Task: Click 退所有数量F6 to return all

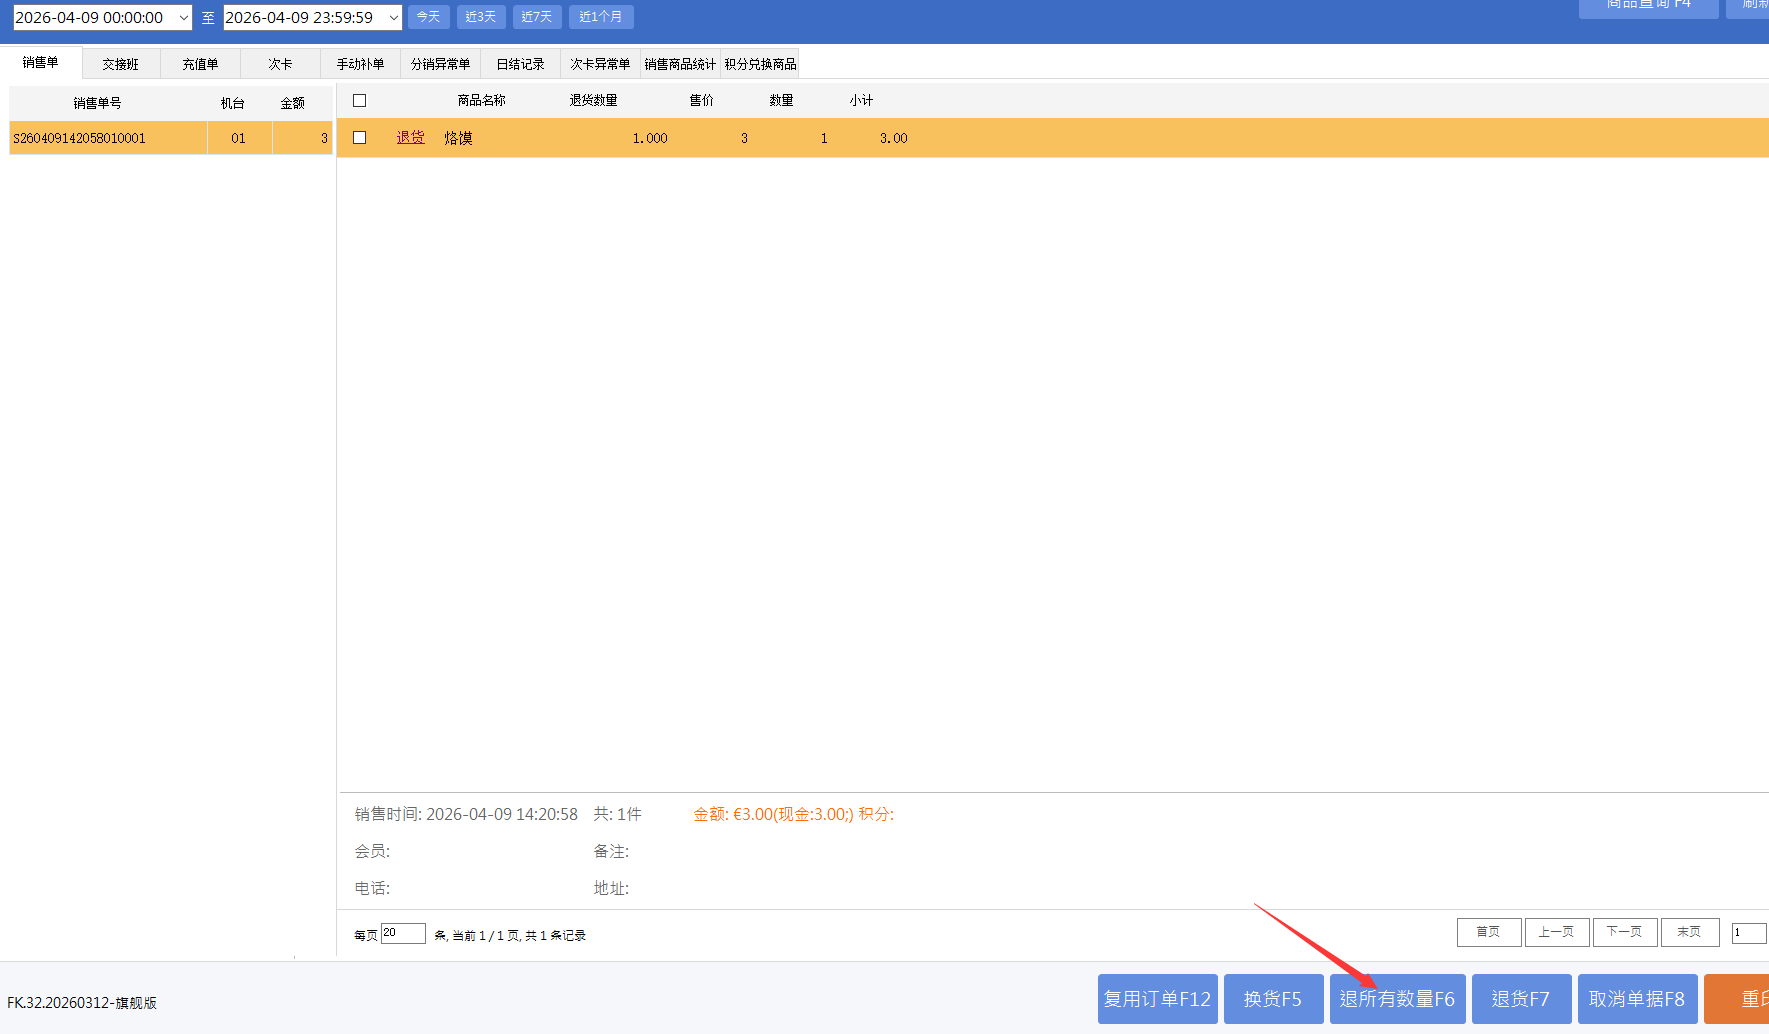Action: (1397, 999)
